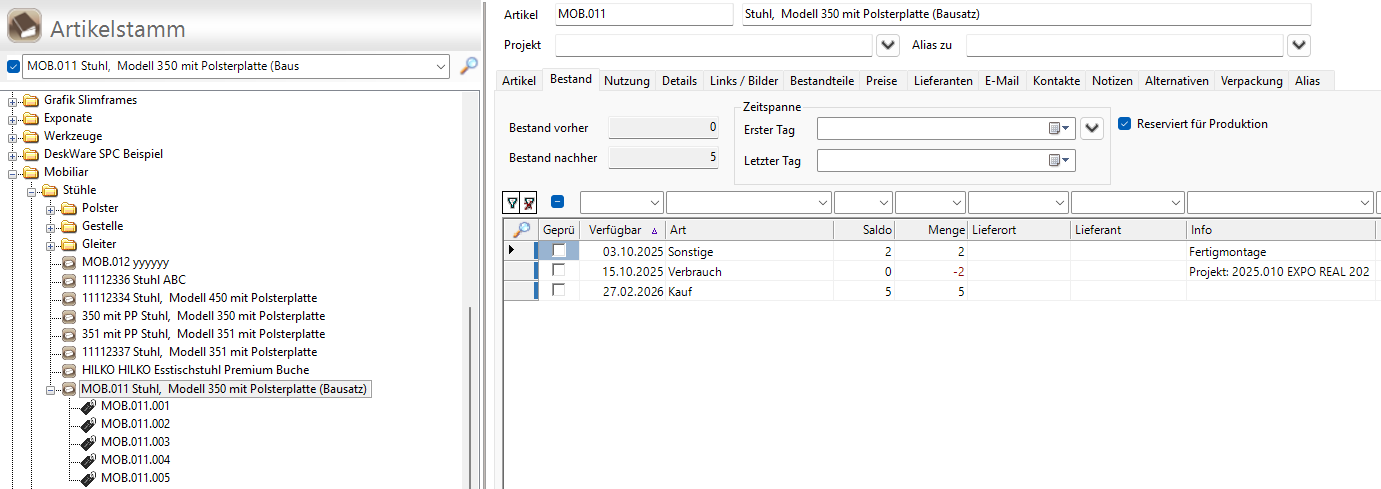Screen dimensions: 1381x489
Task: Click the magnifier icon in grid header corner
Action: (521, 230)
